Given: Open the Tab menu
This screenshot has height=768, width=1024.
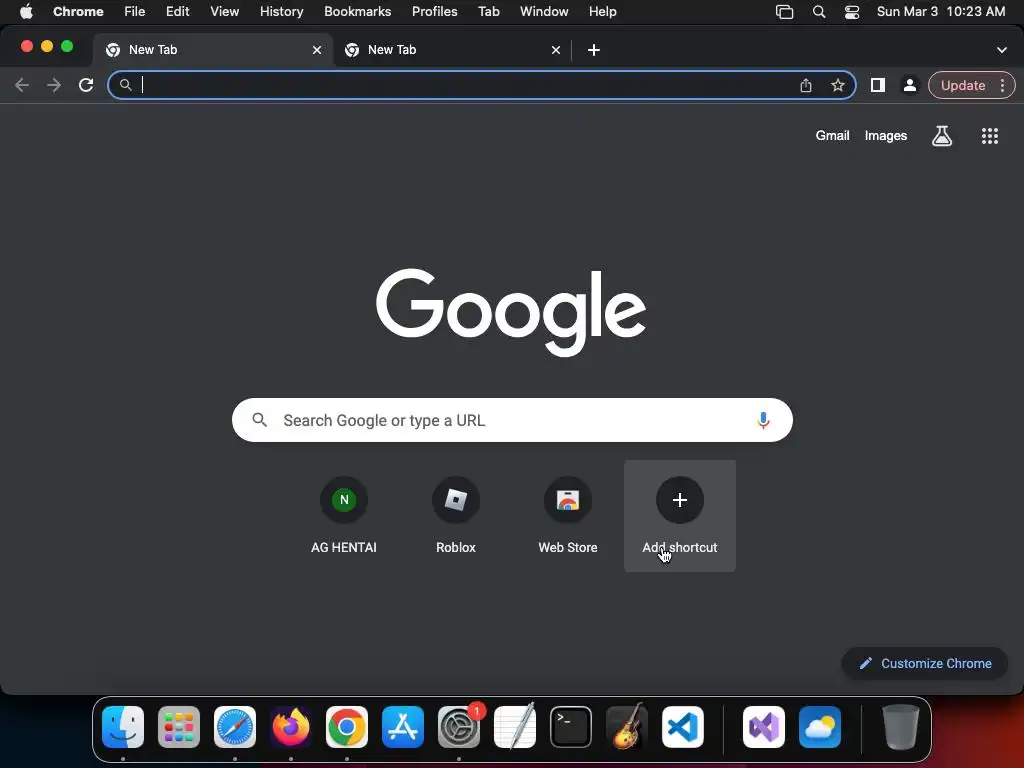Looking at the screenshot, I should click(x=488, y=12).
